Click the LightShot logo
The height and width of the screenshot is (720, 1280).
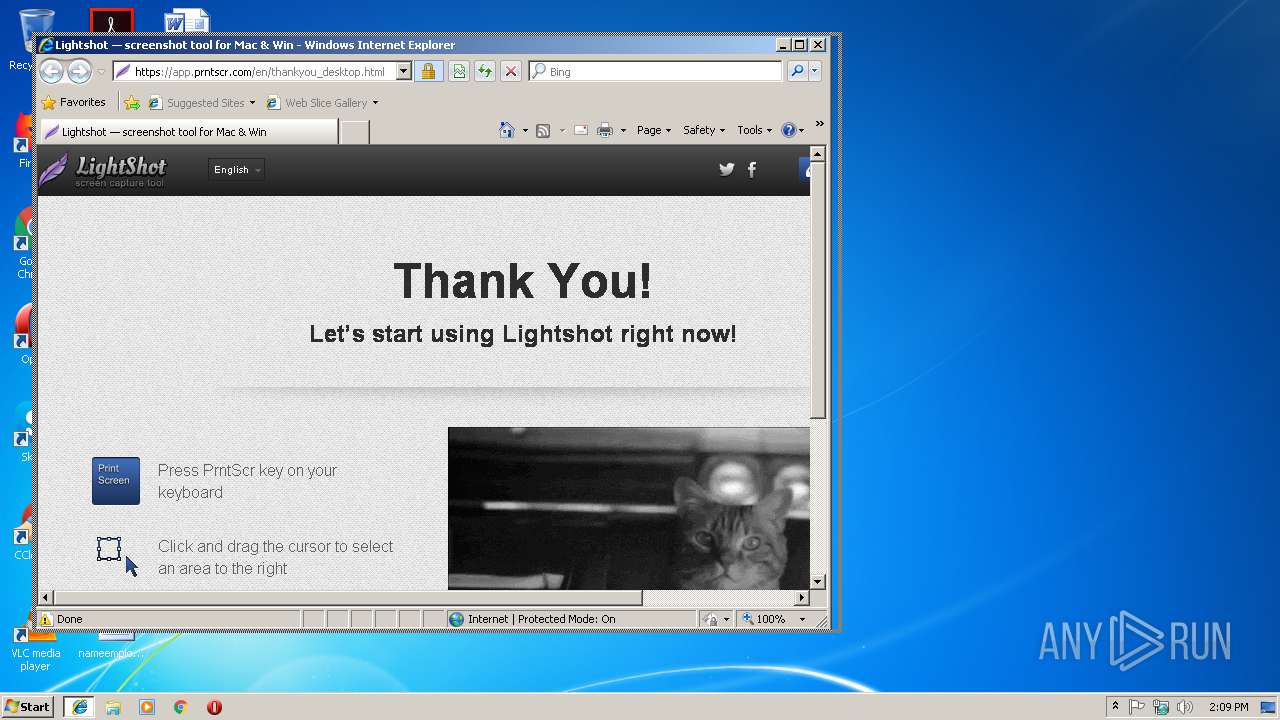coord(103,170)
